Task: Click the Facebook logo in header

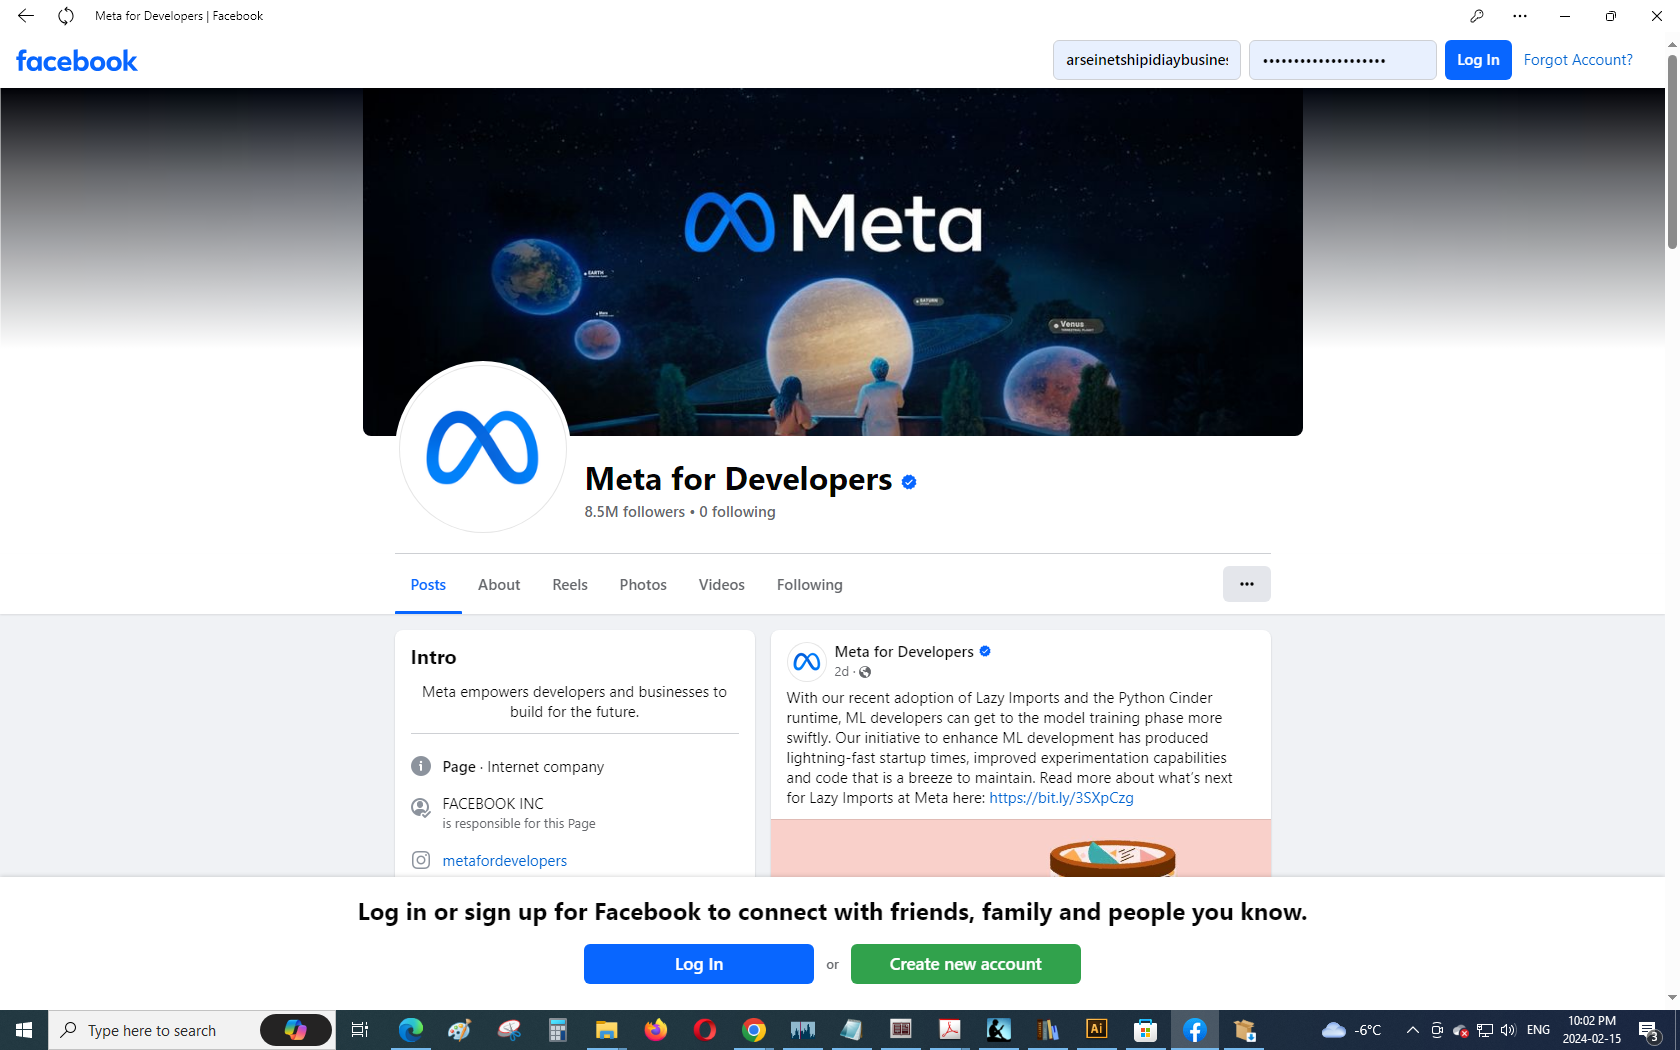Action: 77,61
